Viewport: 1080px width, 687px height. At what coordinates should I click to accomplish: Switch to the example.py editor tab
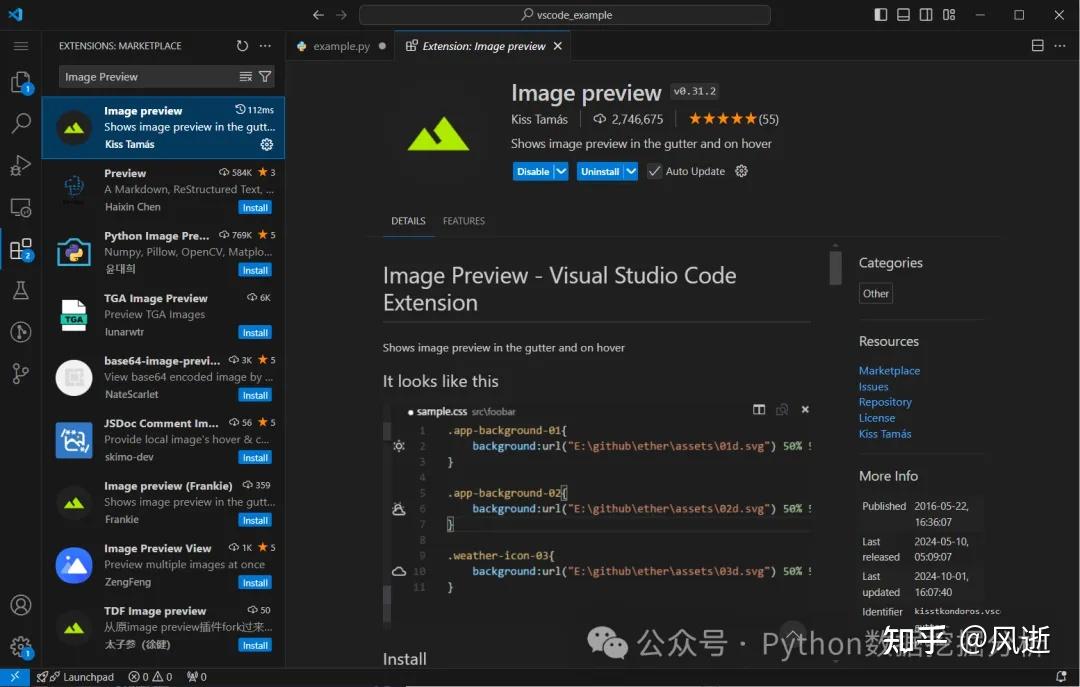(x=341, y=46)
